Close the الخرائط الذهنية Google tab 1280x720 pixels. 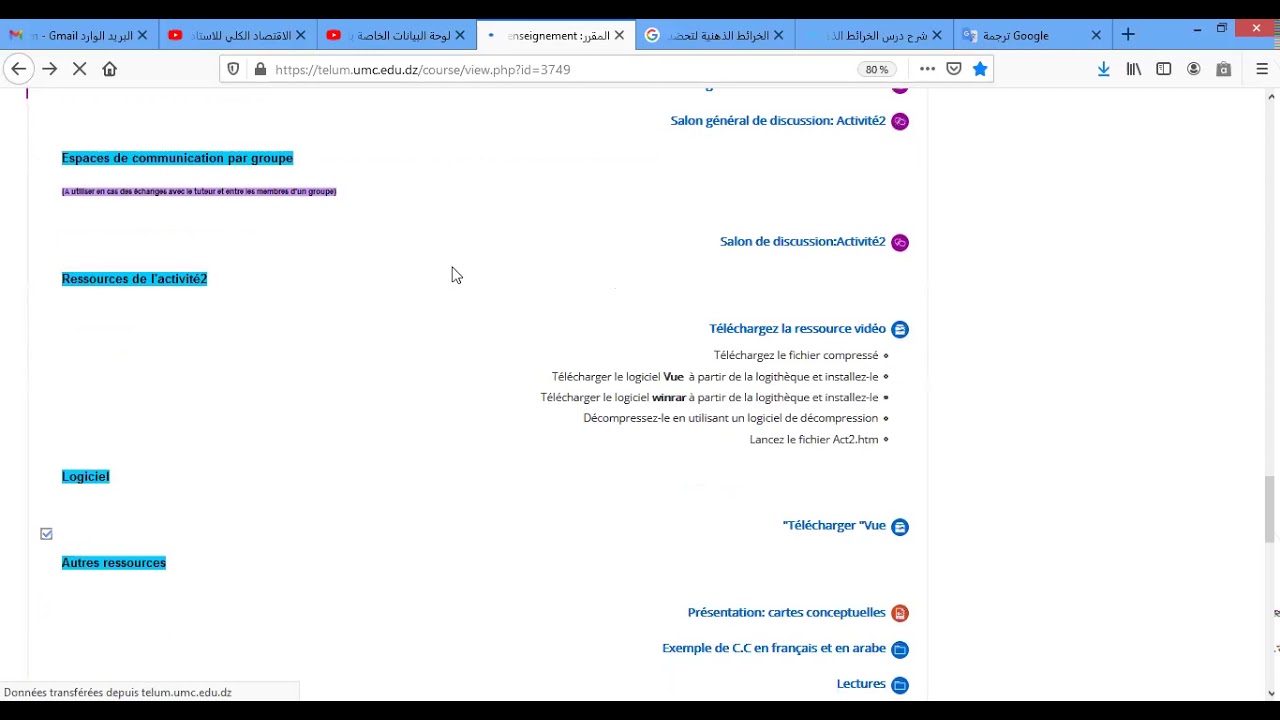(778, 35)
